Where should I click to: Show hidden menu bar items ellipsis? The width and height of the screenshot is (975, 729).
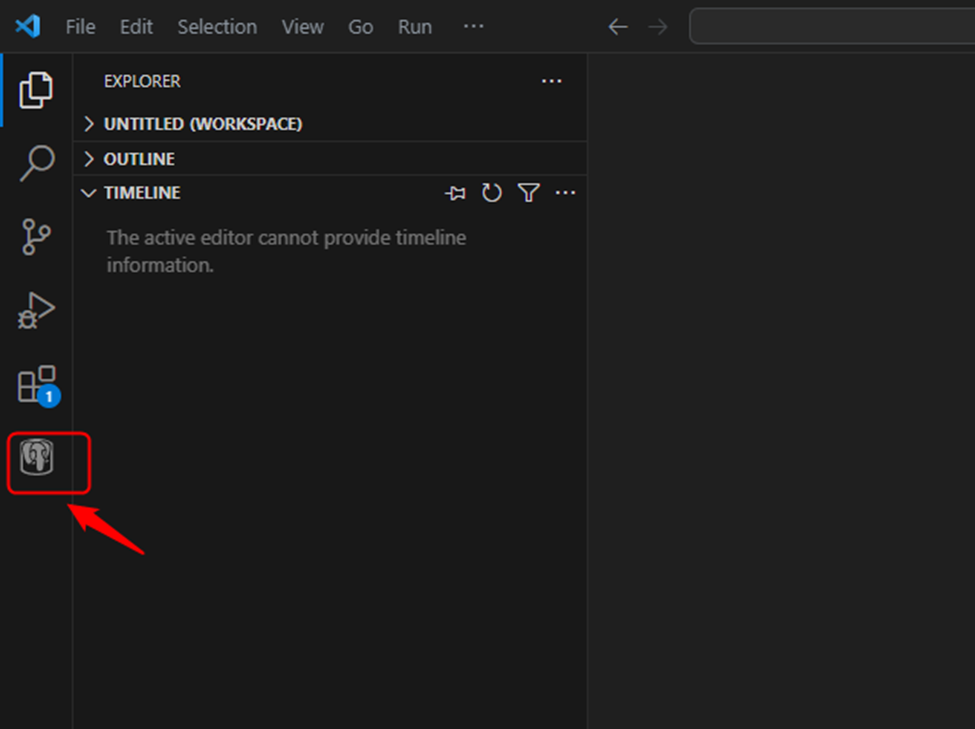click(473, 26)
